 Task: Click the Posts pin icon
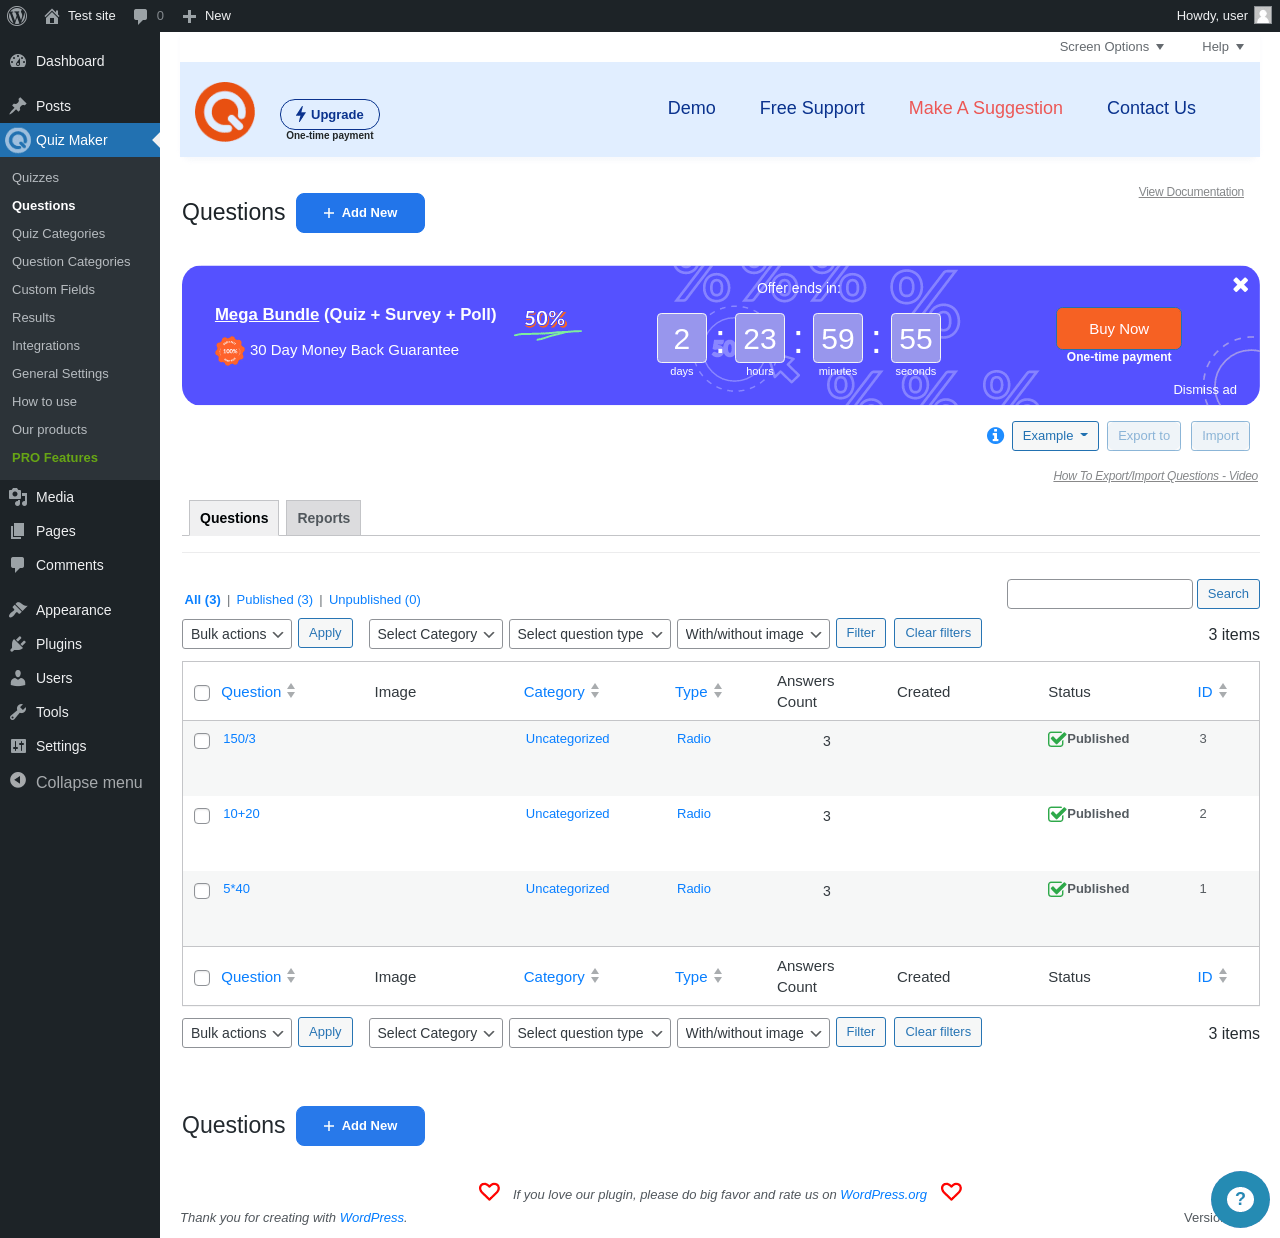click(x=18, y=106)
